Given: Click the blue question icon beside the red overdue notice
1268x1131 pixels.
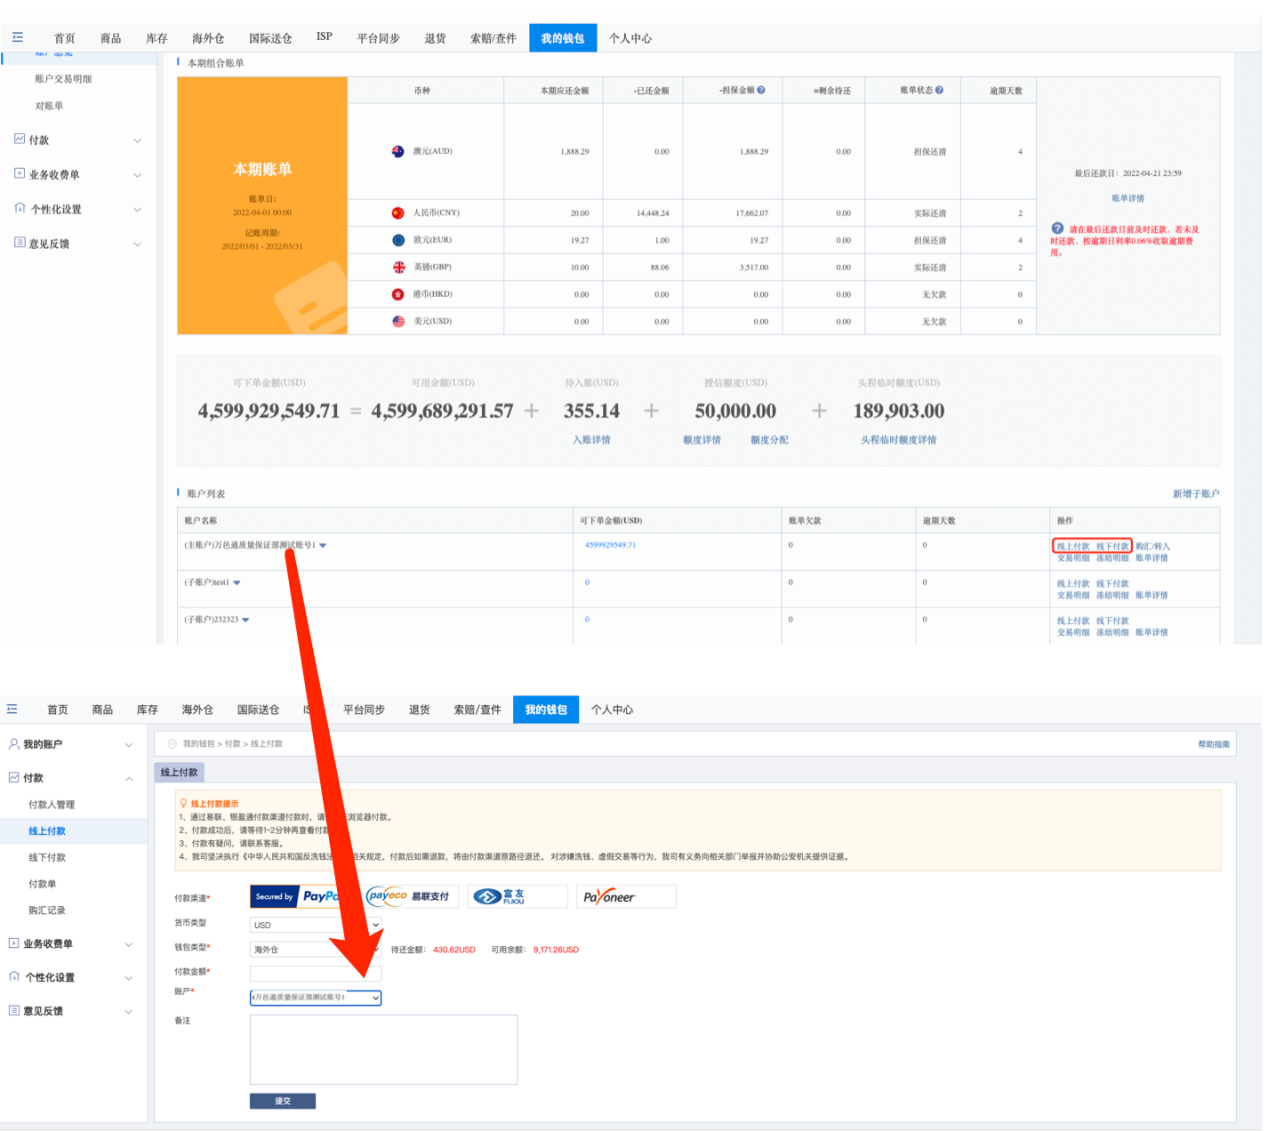Looking at the screenshot, I should click(x=1058, y=229).
